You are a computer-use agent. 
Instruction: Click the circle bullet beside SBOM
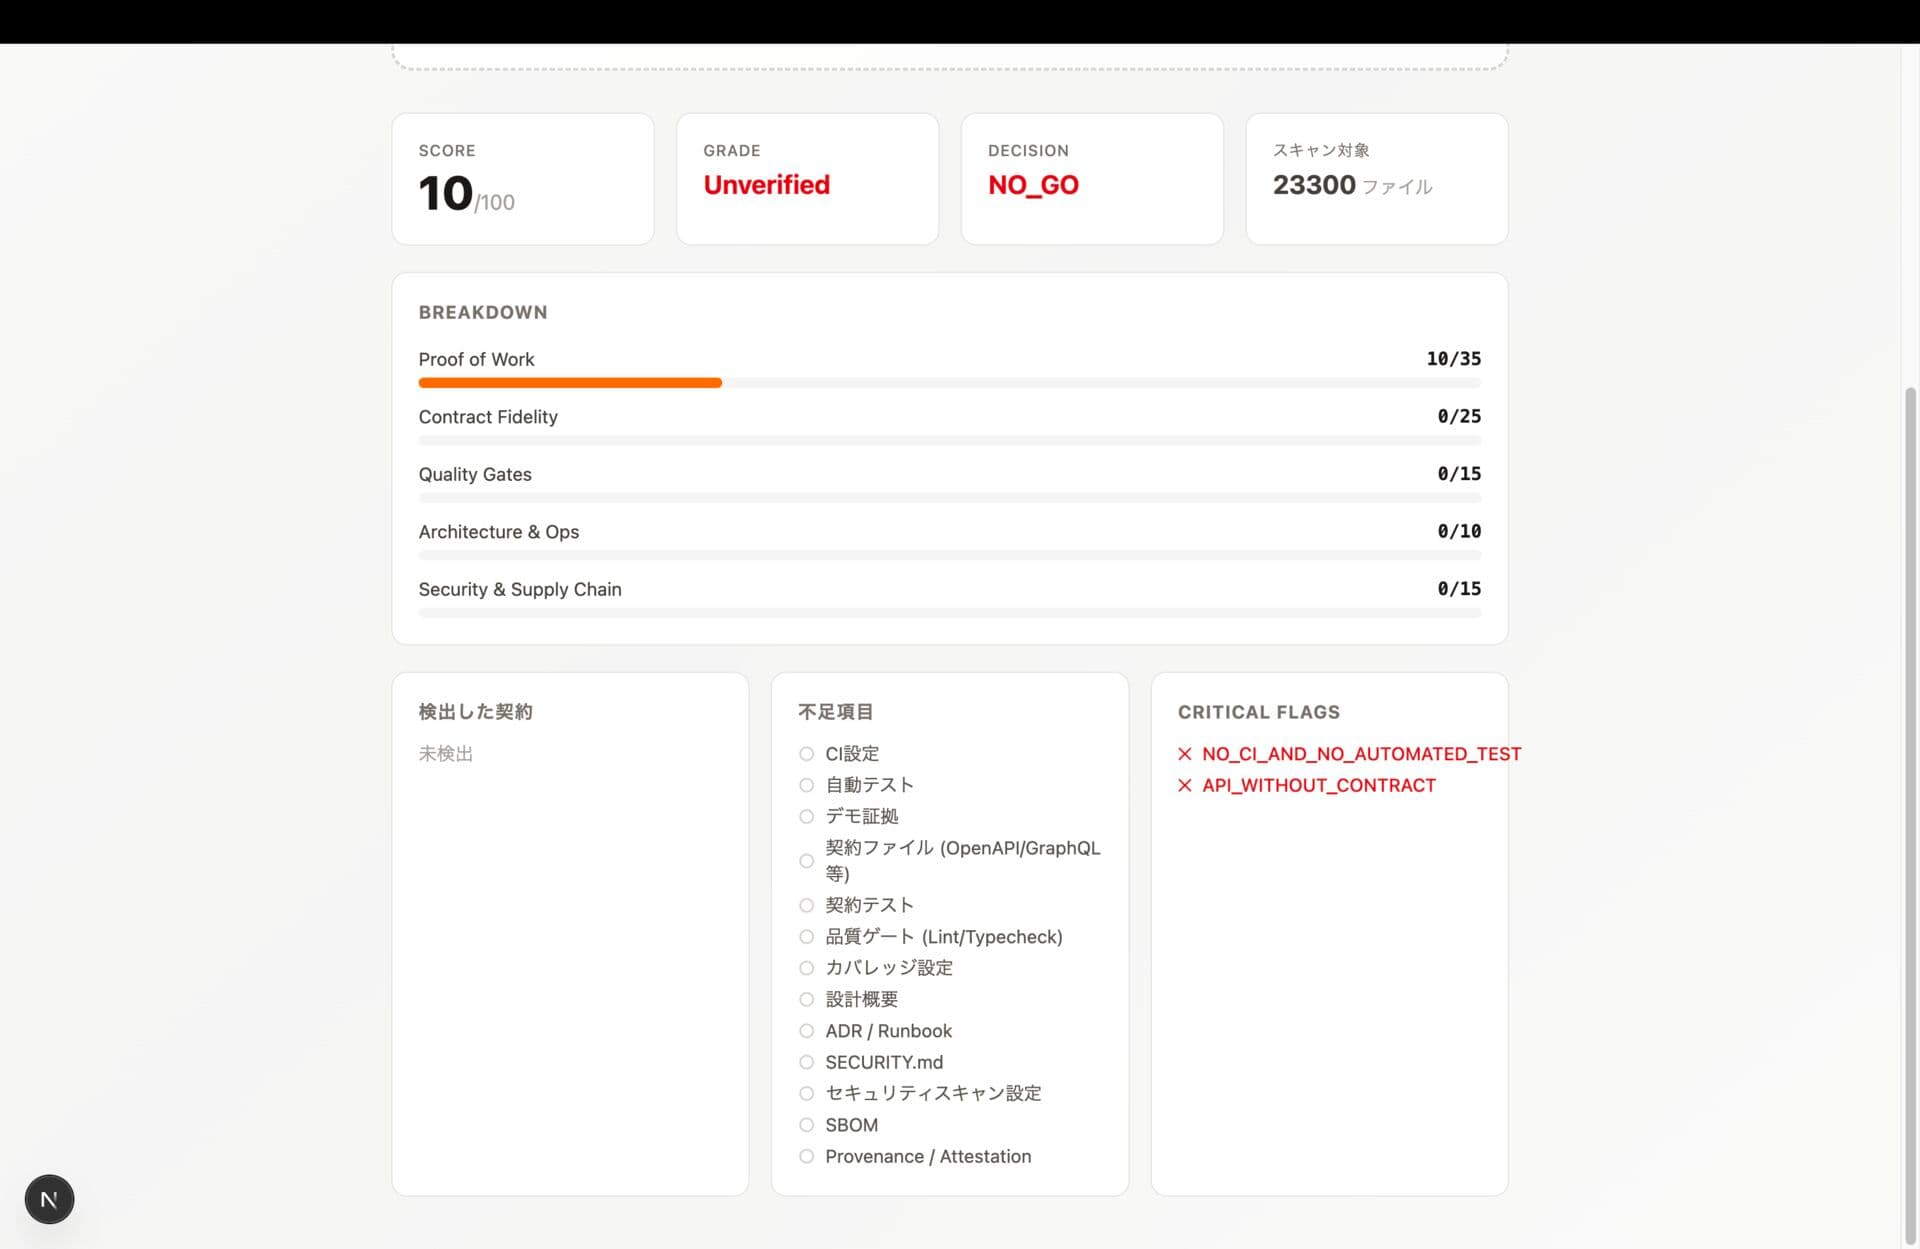click(806, 1125)
